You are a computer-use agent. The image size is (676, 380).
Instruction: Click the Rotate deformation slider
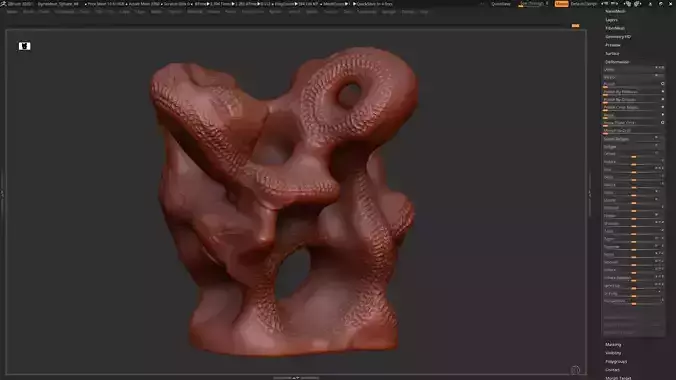[632, 162]
